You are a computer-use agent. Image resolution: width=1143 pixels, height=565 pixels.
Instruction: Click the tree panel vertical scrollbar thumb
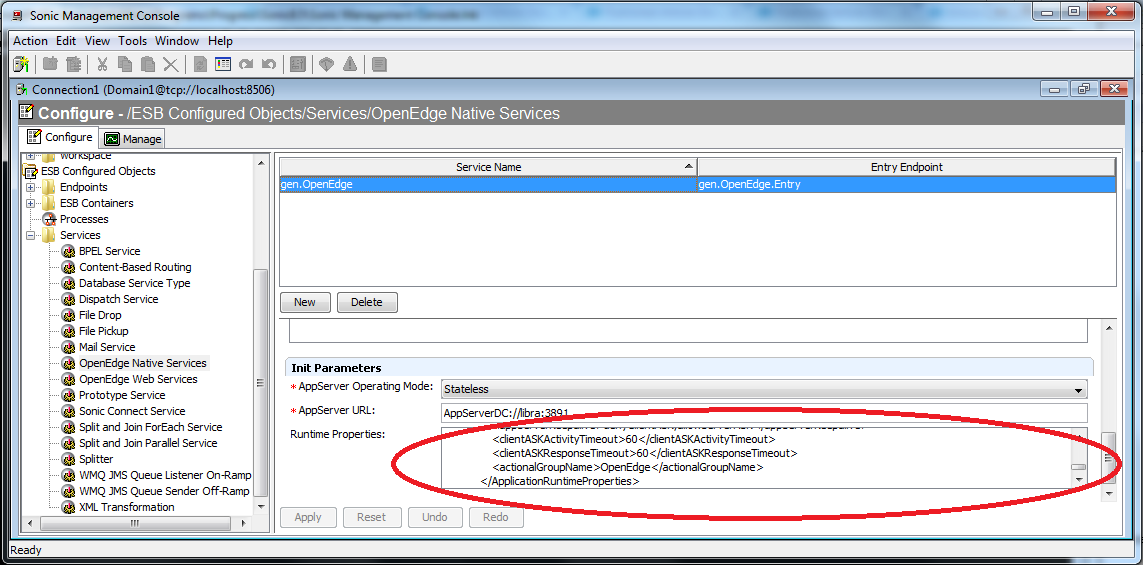click(x=260, y=383)
